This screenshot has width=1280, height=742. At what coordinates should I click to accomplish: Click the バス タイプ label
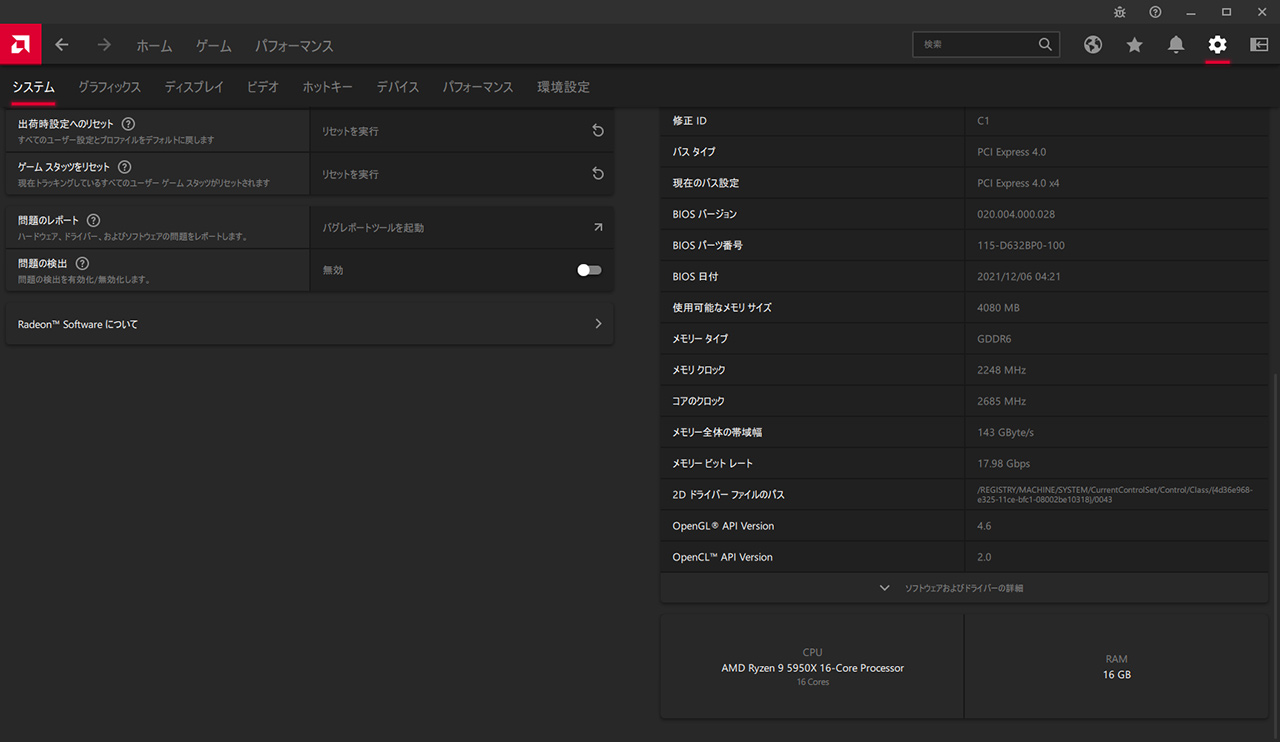pyautogui.click(x=694, y=152)
